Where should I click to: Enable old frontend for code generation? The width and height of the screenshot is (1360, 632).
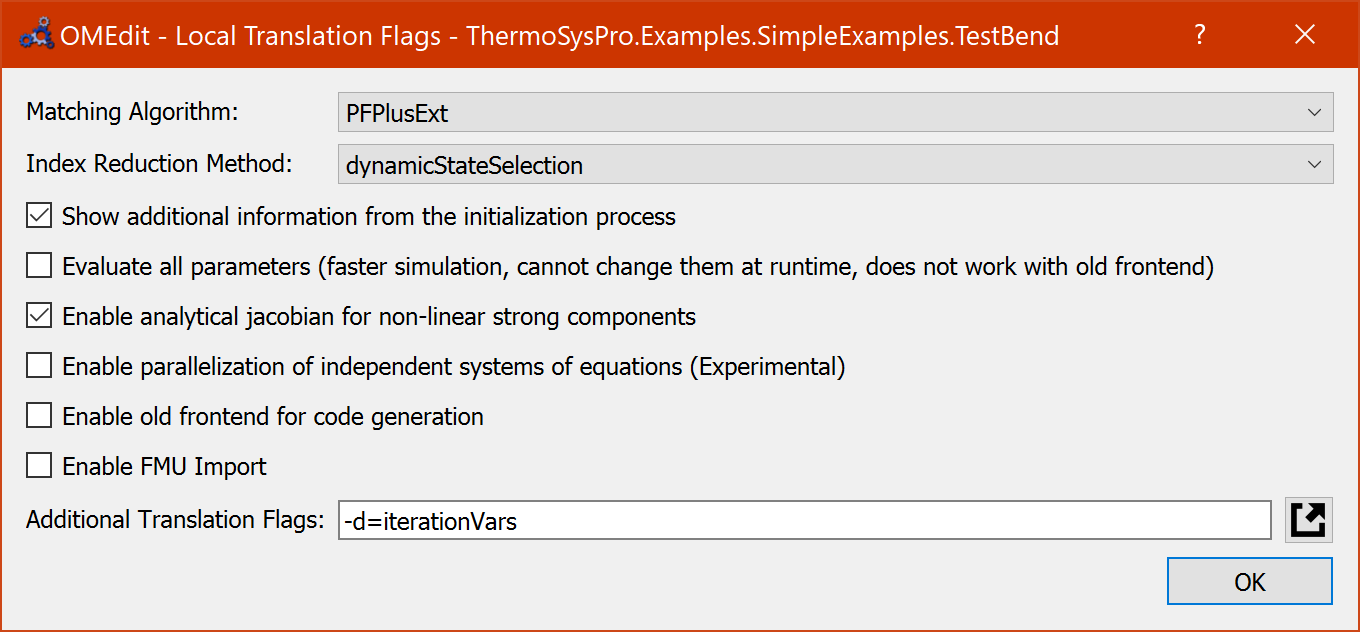pyautogui.click(x=38, y=414)
